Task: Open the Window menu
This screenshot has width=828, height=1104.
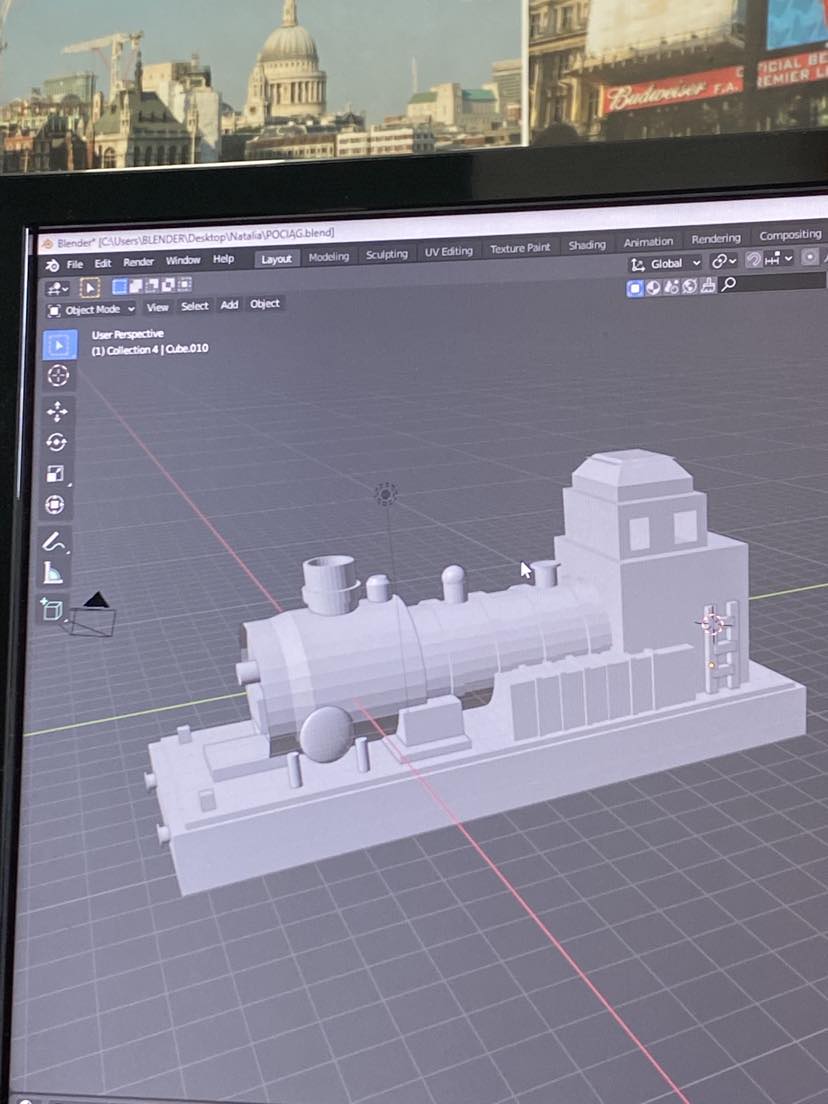Action: click(x=183, y=261)
